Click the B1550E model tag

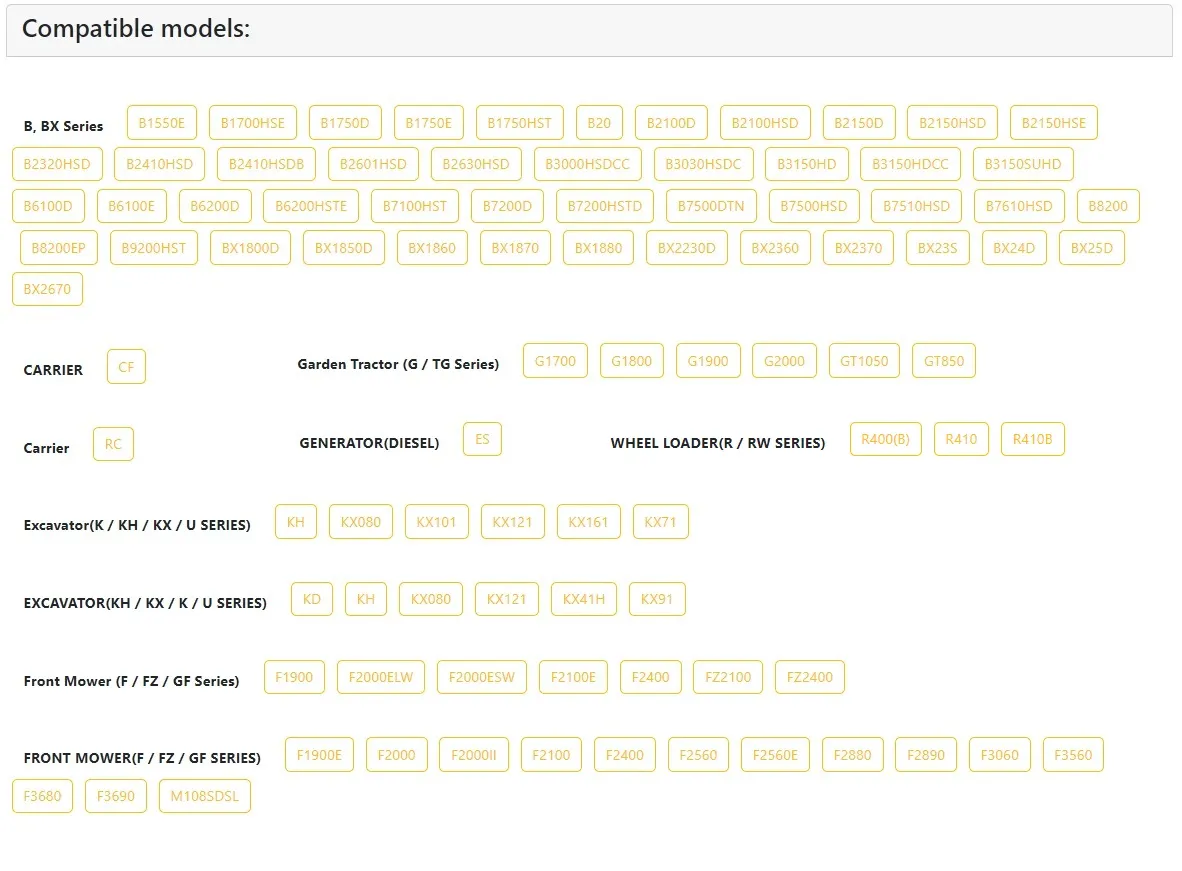pyautogui.click(x=161, y=123)
